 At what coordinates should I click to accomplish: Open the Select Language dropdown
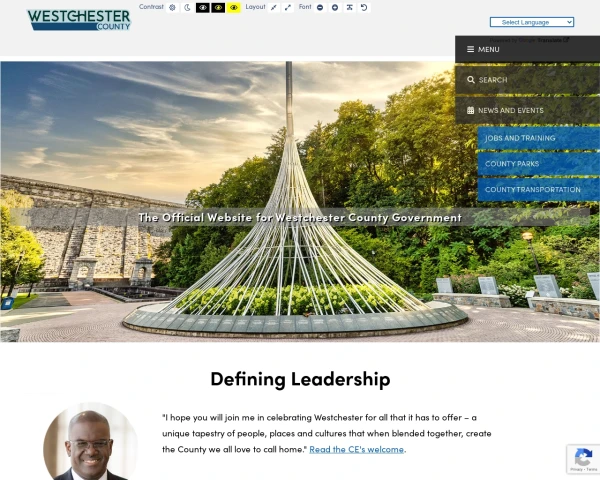[x=532, y=22]
